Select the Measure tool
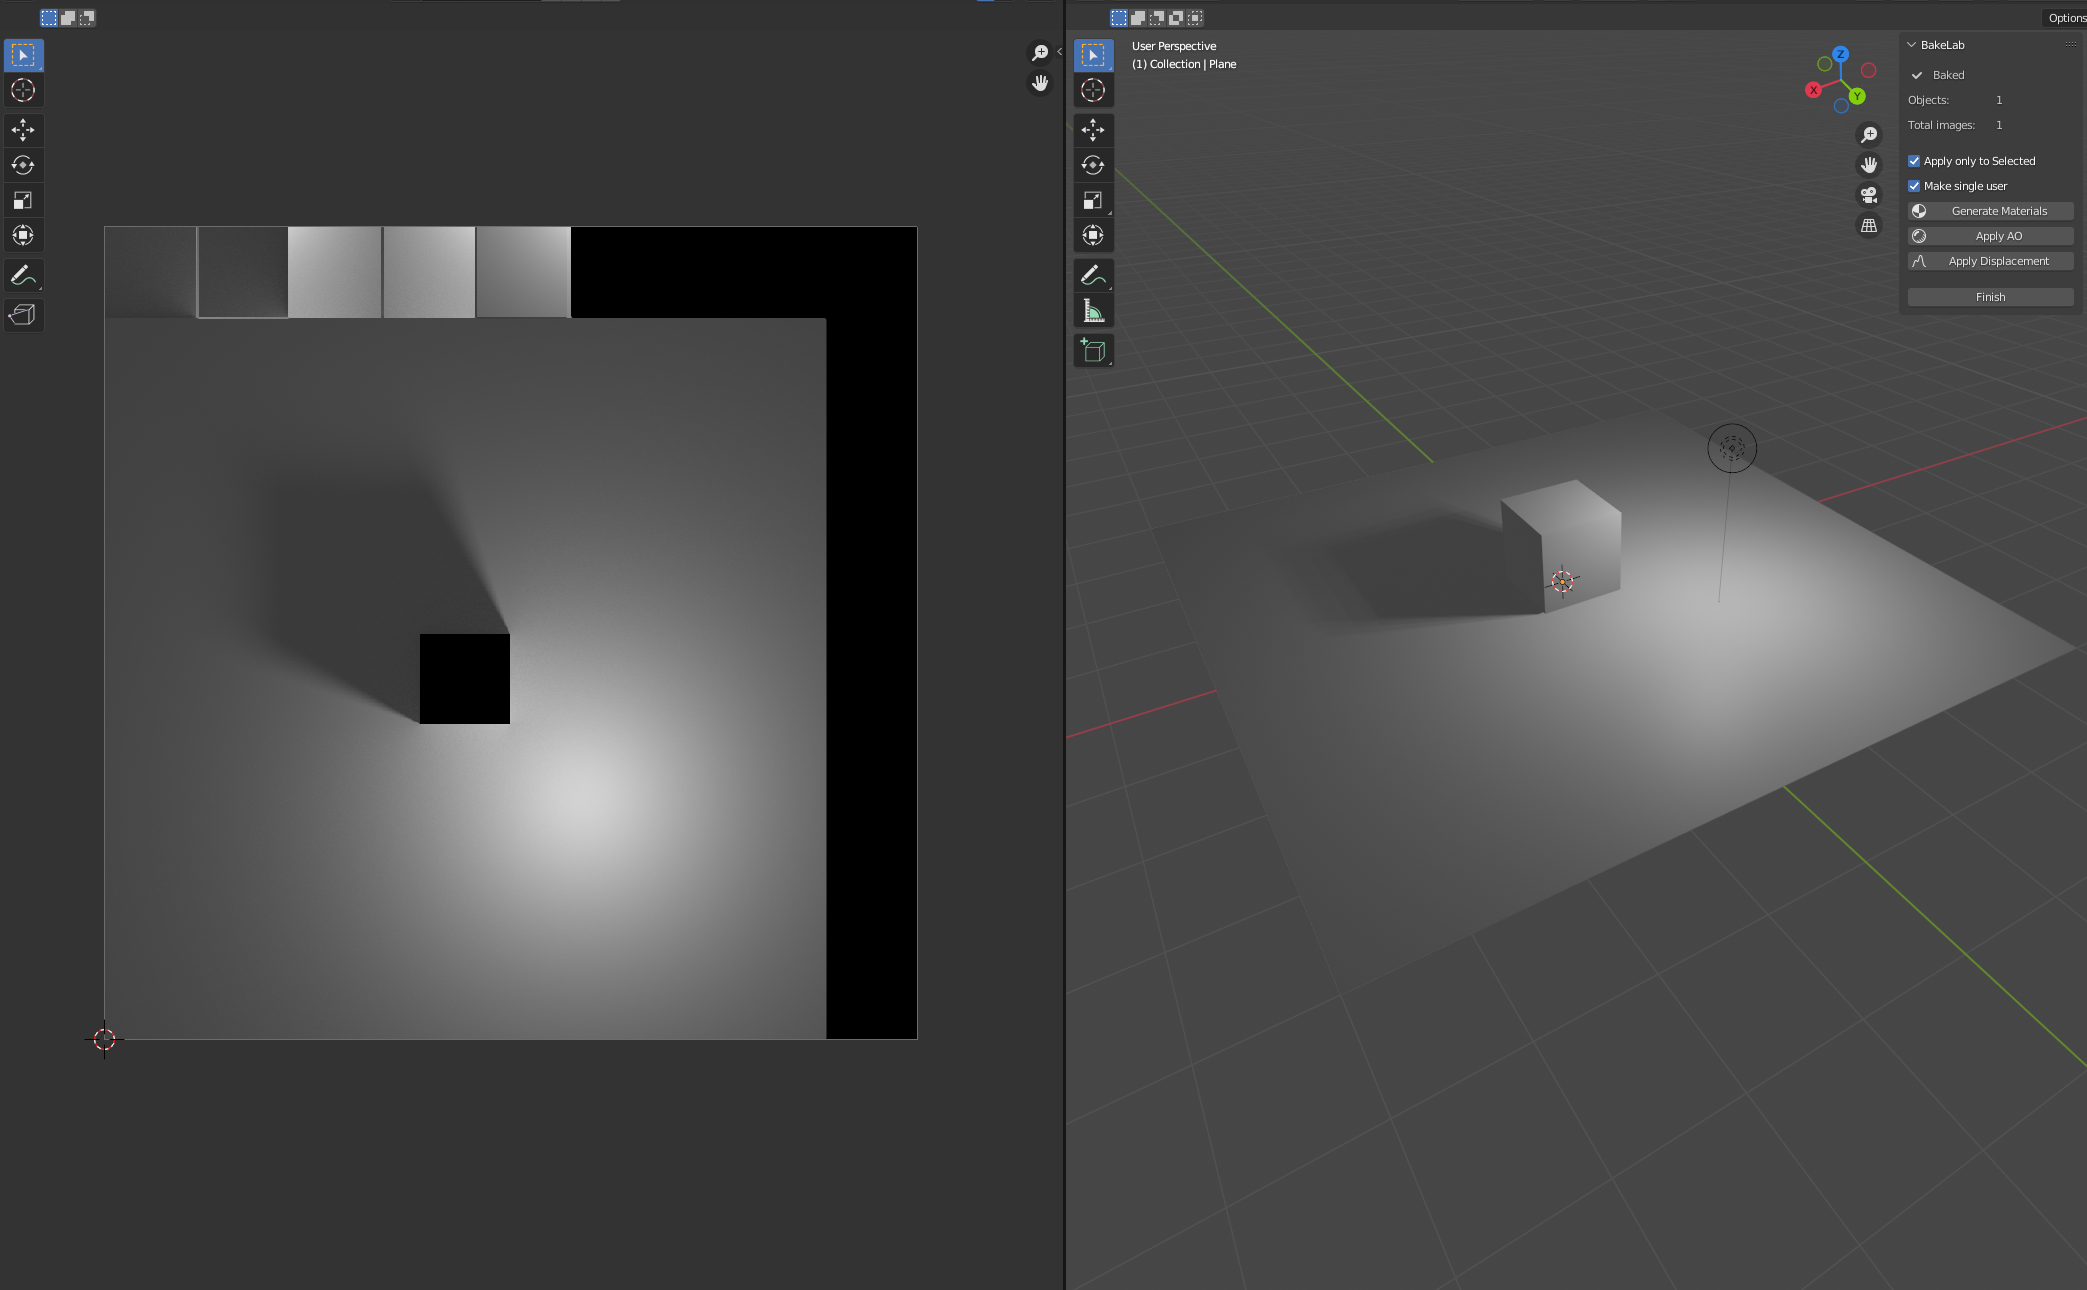2087x1290 pixels. [1093, 309]
